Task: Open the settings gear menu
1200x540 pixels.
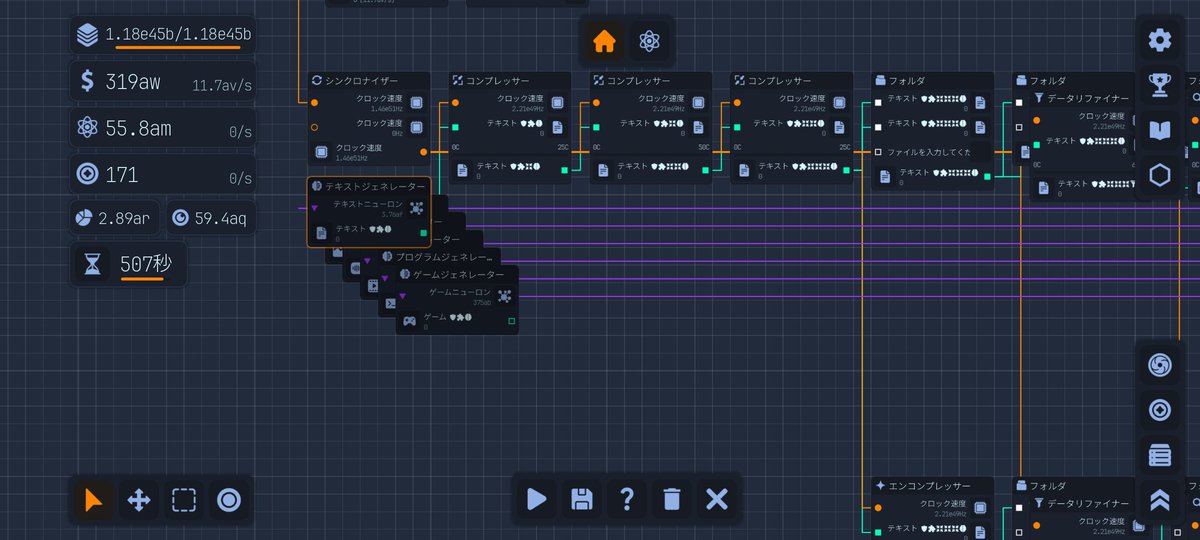Action: [x=1160, y=40]
